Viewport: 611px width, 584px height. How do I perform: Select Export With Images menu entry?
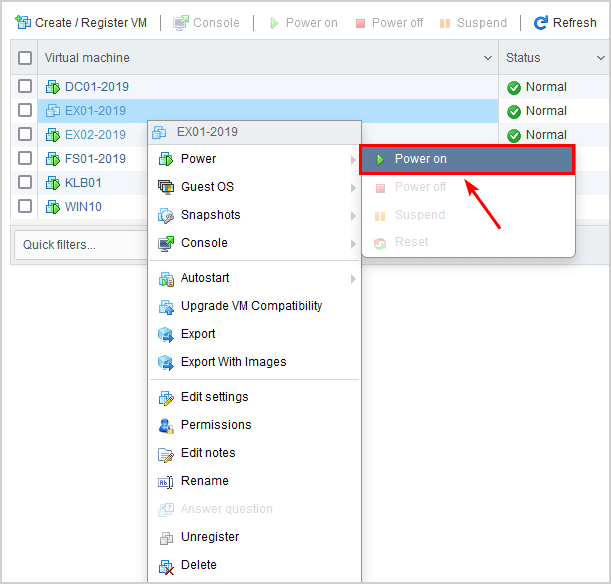(254, 362)
